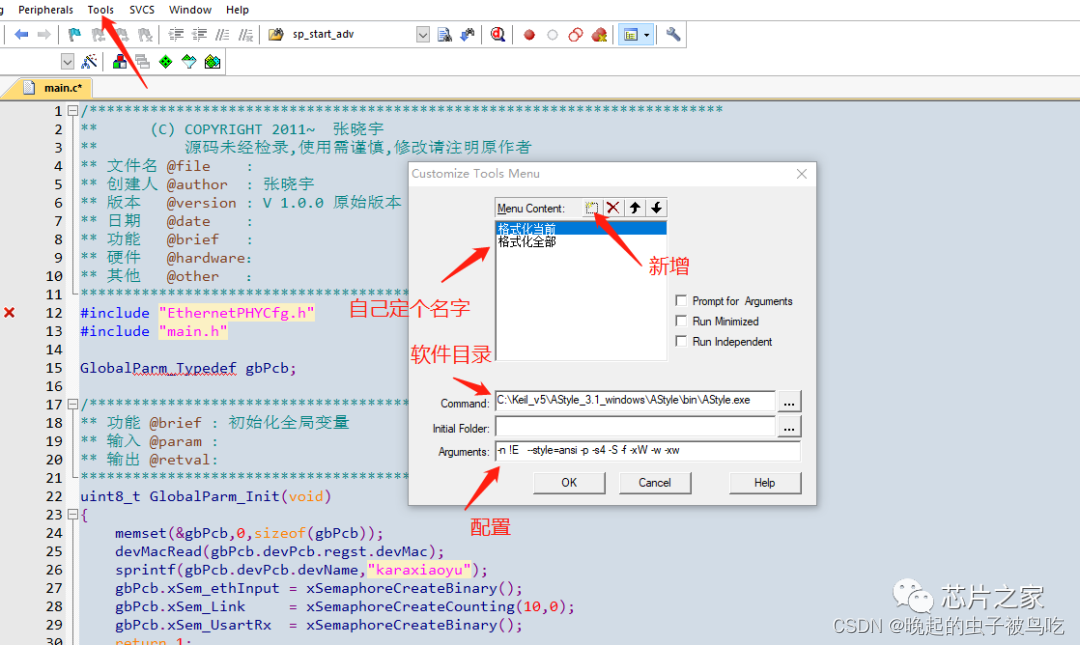Open Target Options with the wrench icon
This screenshot has height=645, width=1080.
(x=671, y=33)
